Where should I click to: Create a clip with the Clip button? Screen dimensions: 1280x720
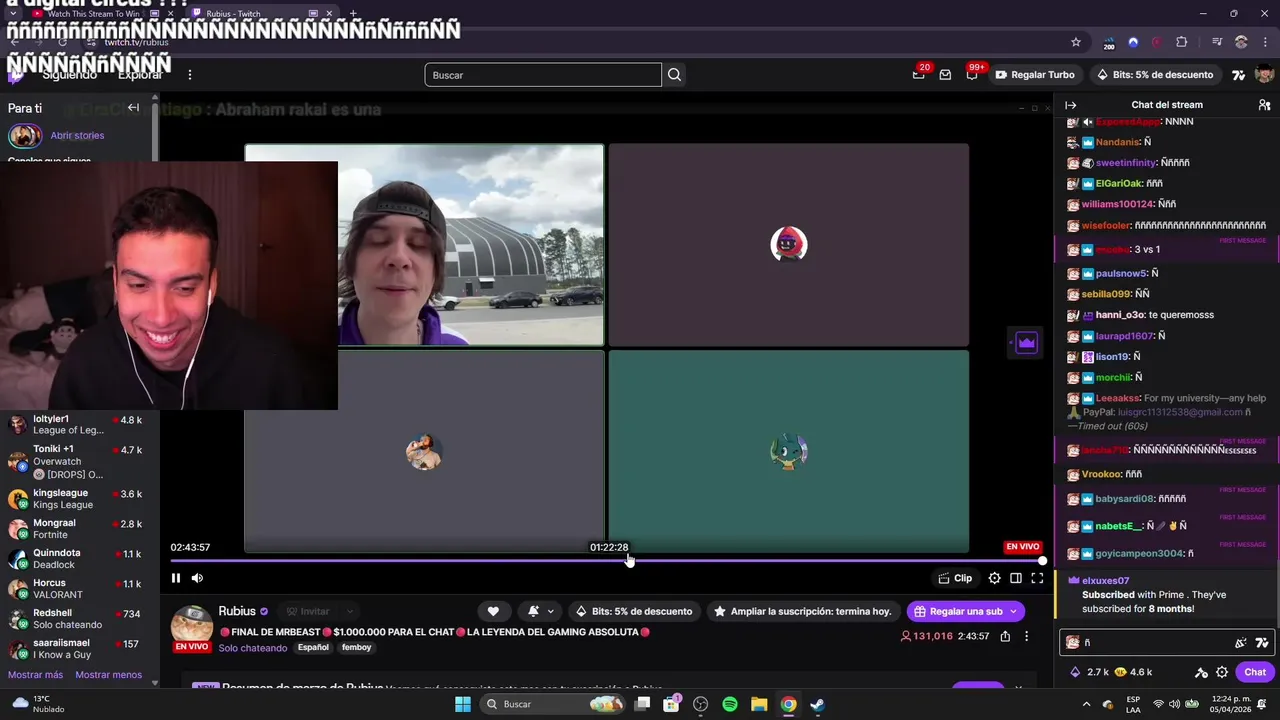[955, 578]
